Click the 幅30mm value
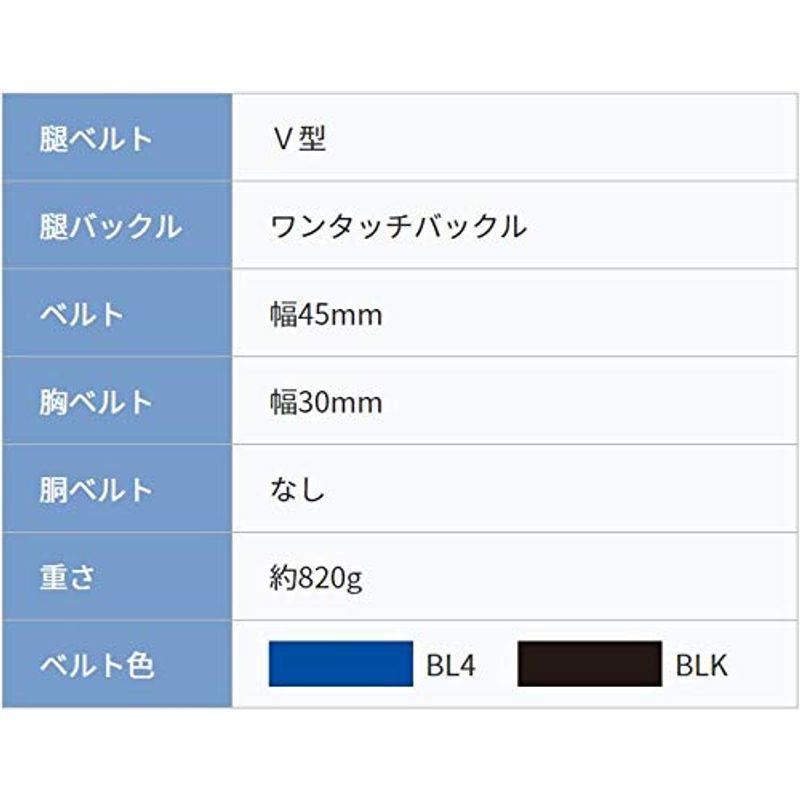This screenshot has height=800, width=800. (x=326, y=402)
